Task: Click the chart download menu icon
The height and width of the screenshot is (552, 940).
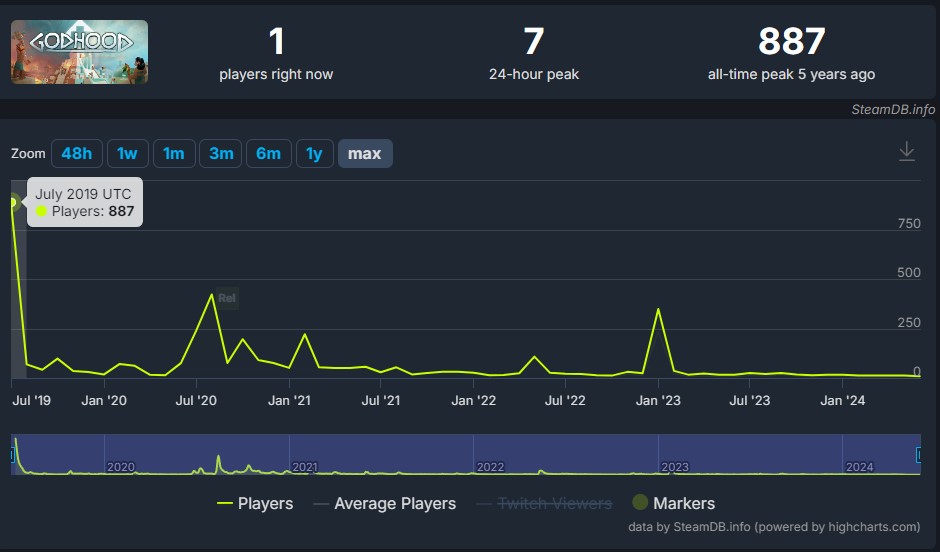Action: pyautogui.click(x=906, y=152)
